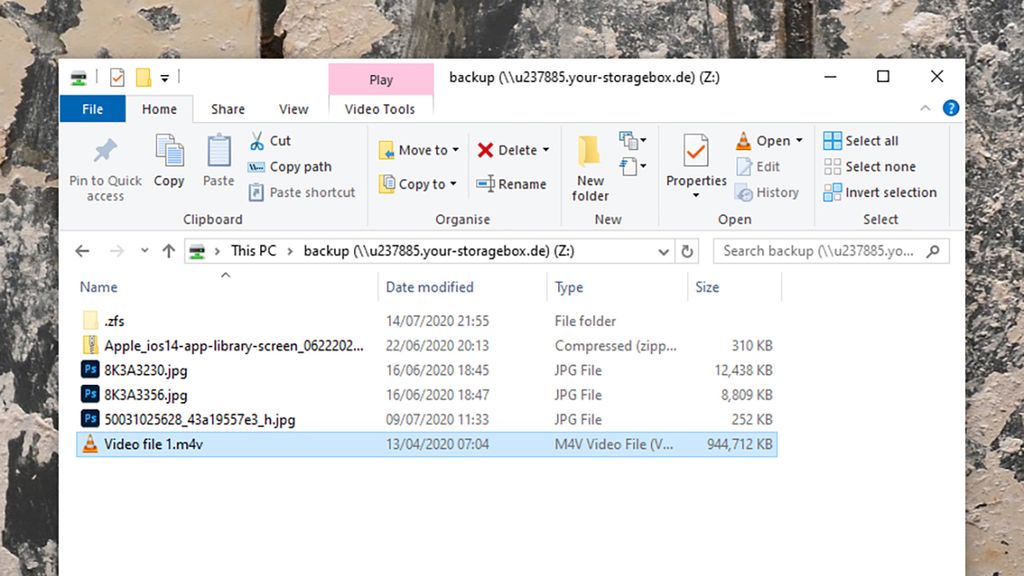Expand the Move to dropdown
The image size is (1024, 576).
click(456, 150)
